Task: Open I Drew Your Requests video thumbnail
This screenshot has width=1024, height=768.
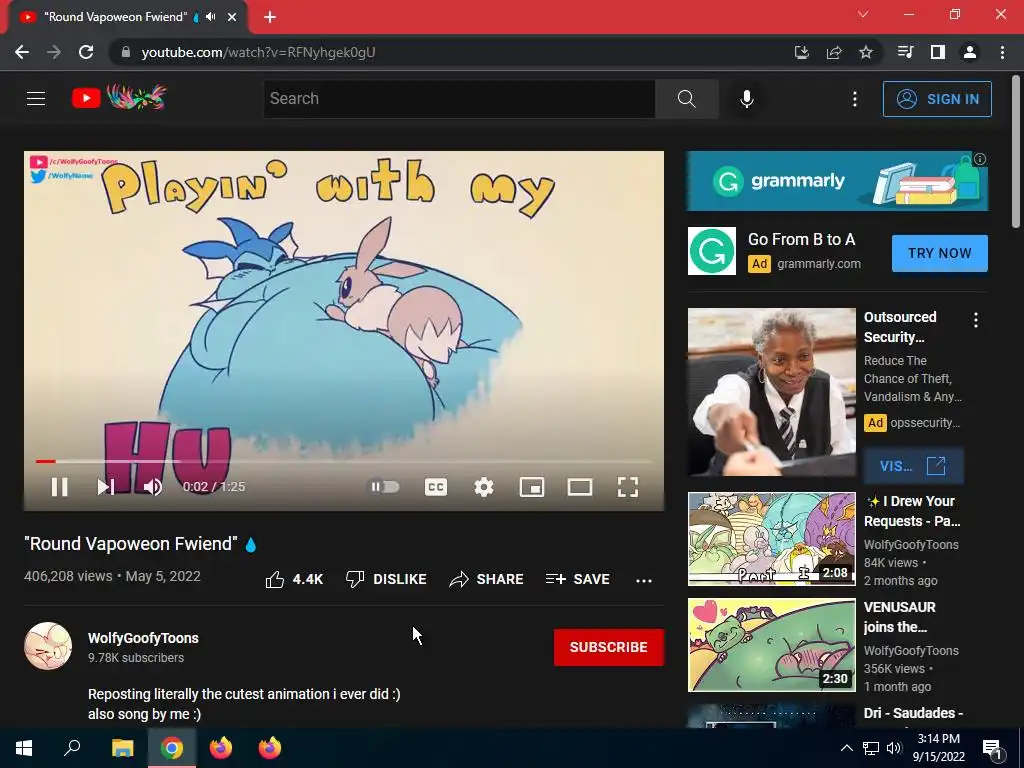Action: point(771,539)
